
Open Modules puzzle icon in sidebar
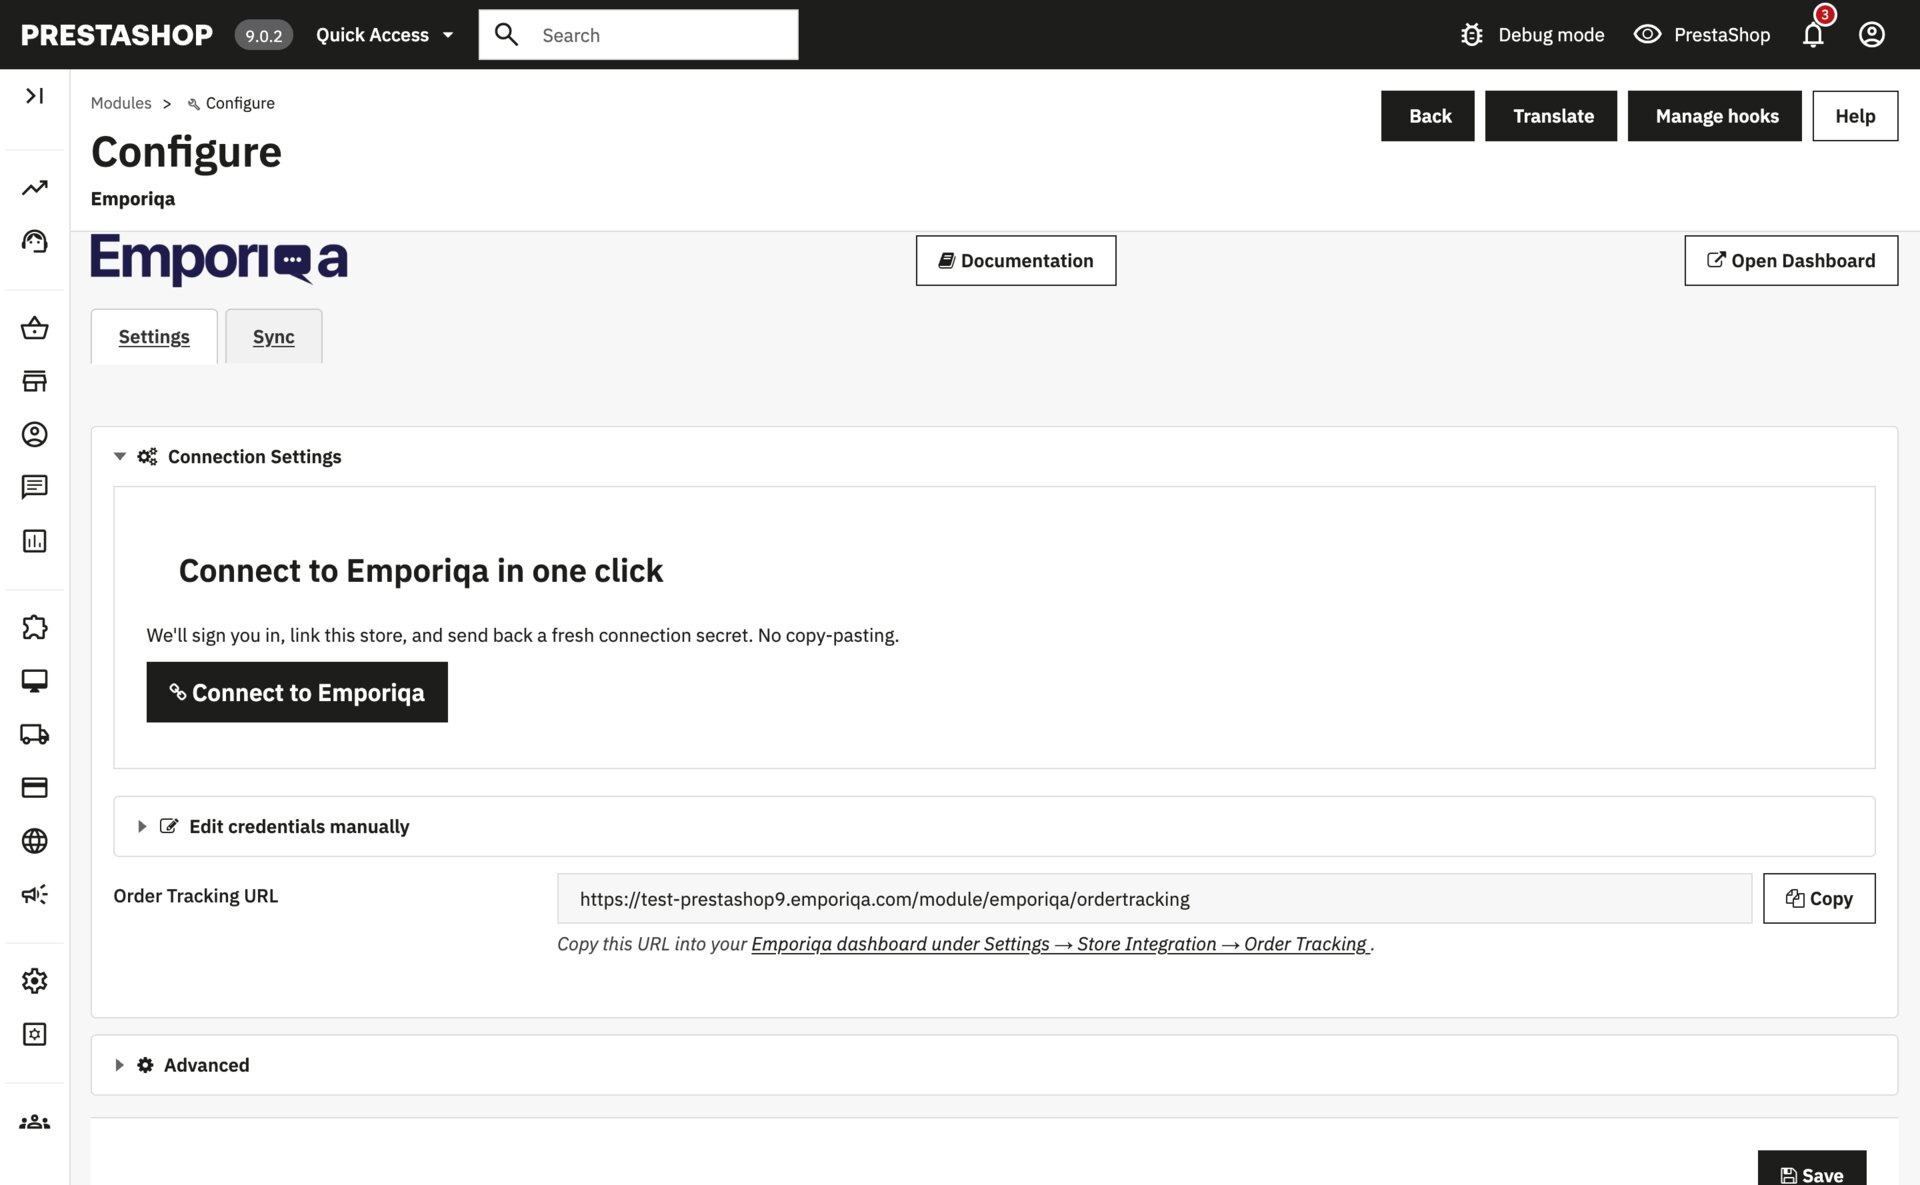point(35,627)
